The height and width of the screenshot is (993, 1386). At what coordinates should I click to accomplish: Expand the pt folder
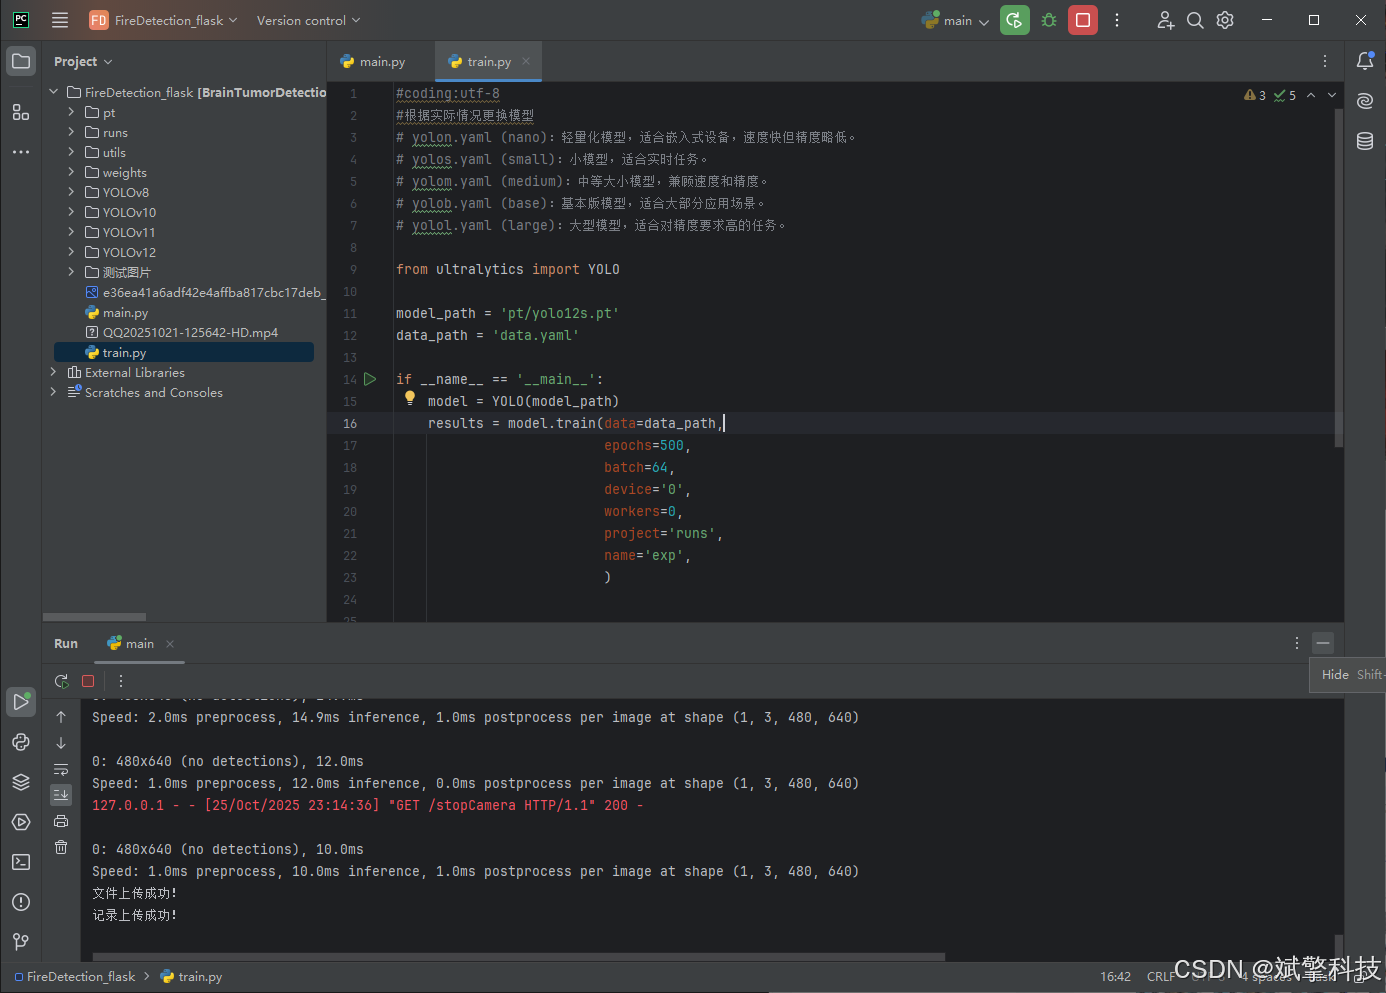pyautogui.click(x=71, y=112)
